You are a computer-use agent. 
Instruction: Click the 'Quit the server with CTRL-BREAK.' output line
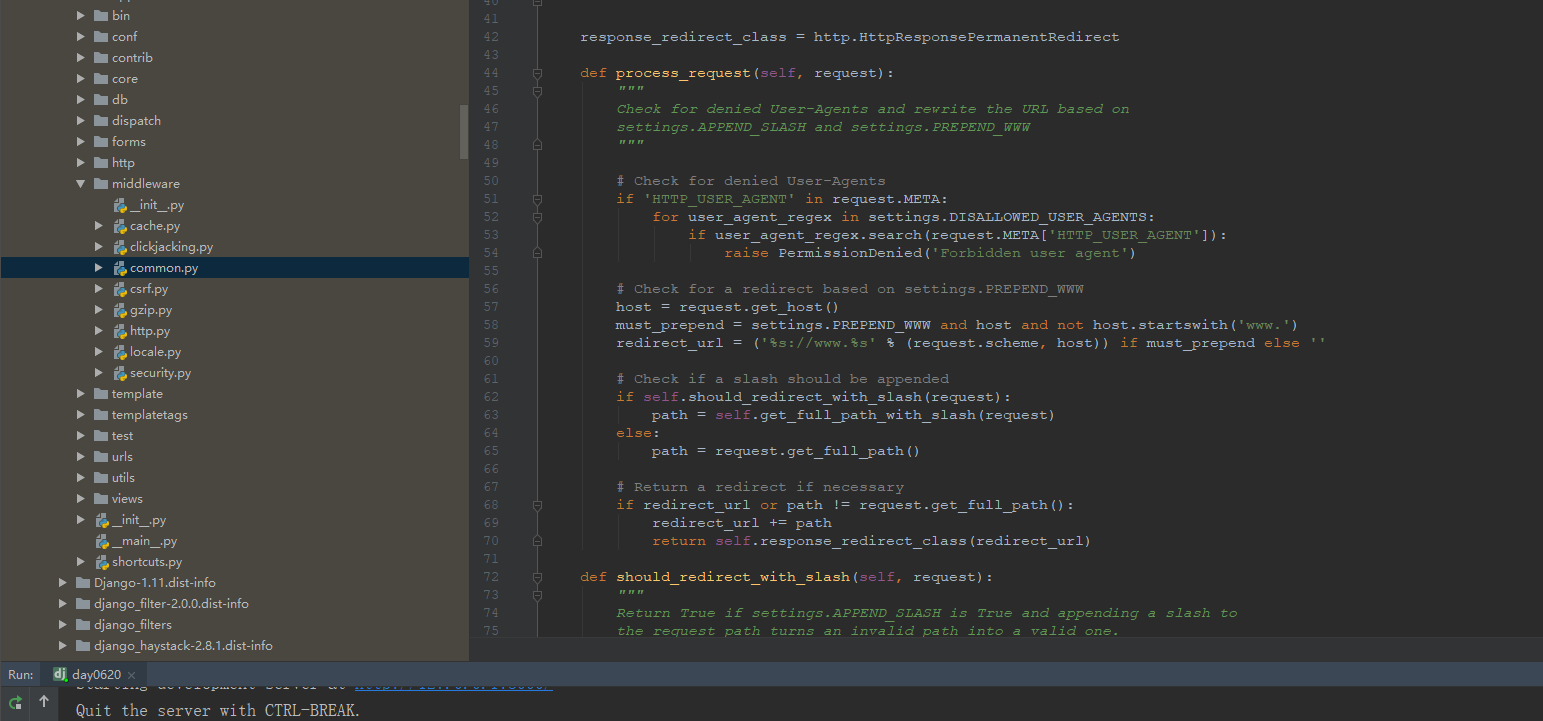(217, 710)
